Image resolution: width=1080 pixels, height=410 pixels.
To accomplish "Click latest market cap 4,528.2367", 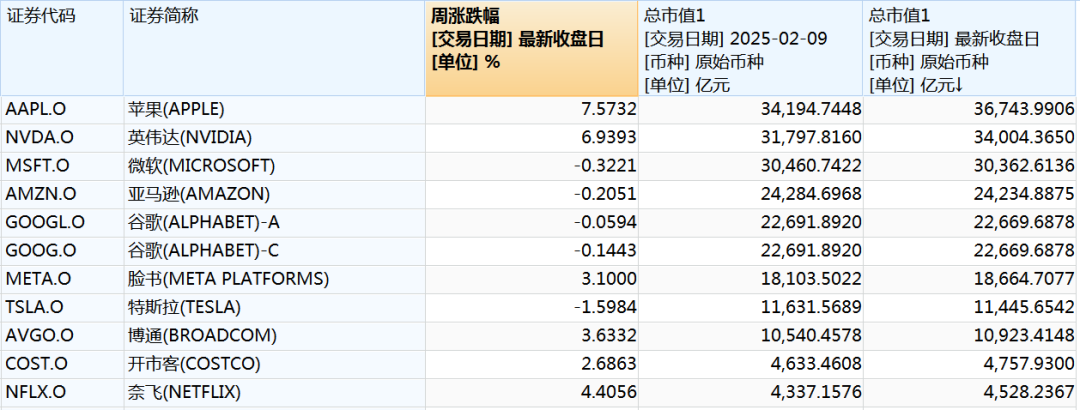I will [x=1029, y=392].
